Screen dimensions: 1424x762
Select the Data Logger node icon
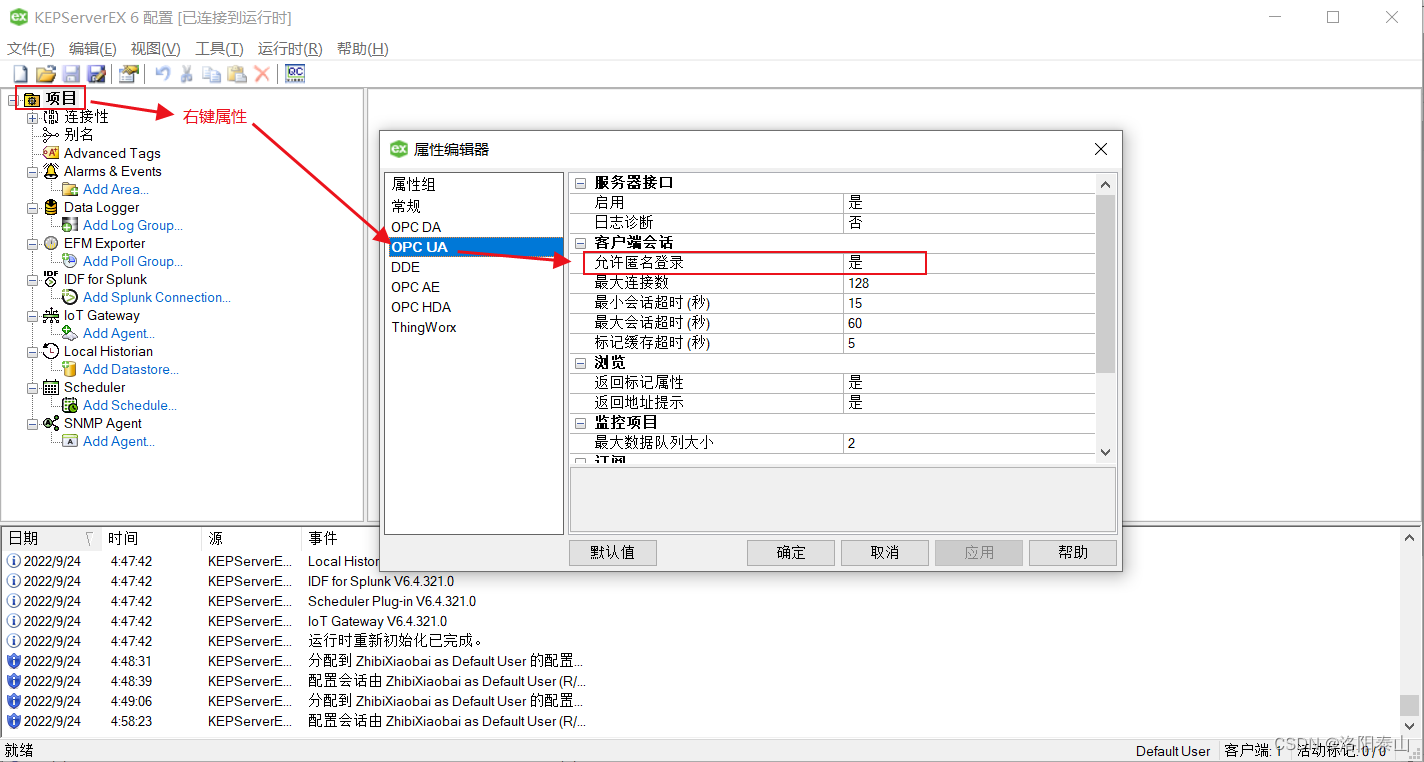tap(51, 207)
